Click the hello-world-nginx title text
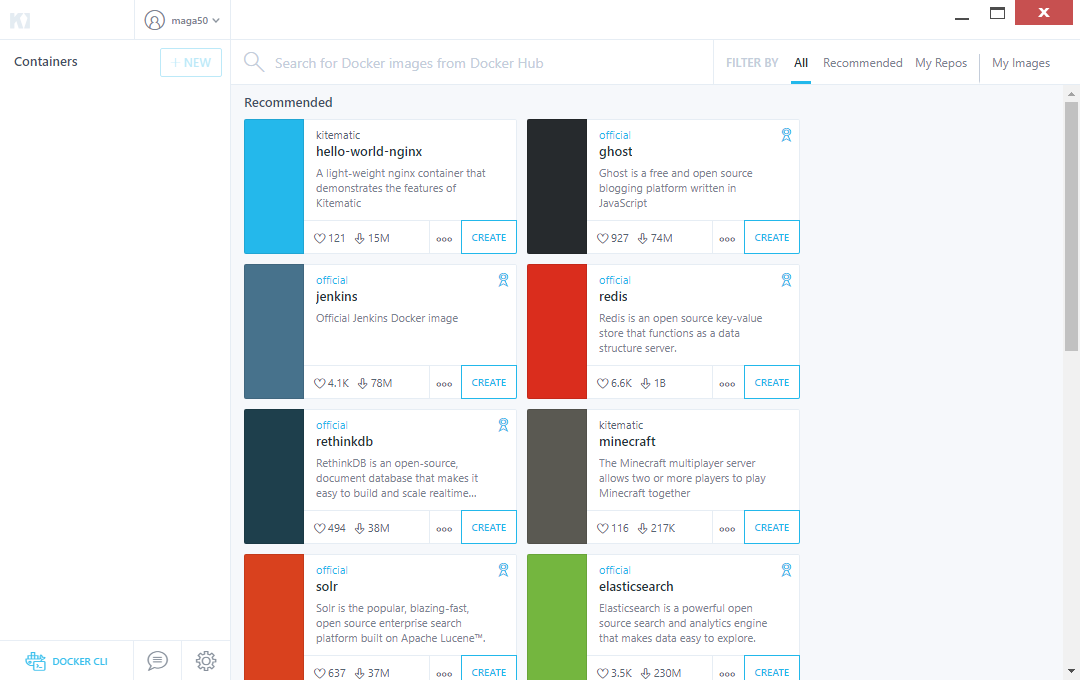Viewport: 1080px width, 680px height. pos(369,152)
